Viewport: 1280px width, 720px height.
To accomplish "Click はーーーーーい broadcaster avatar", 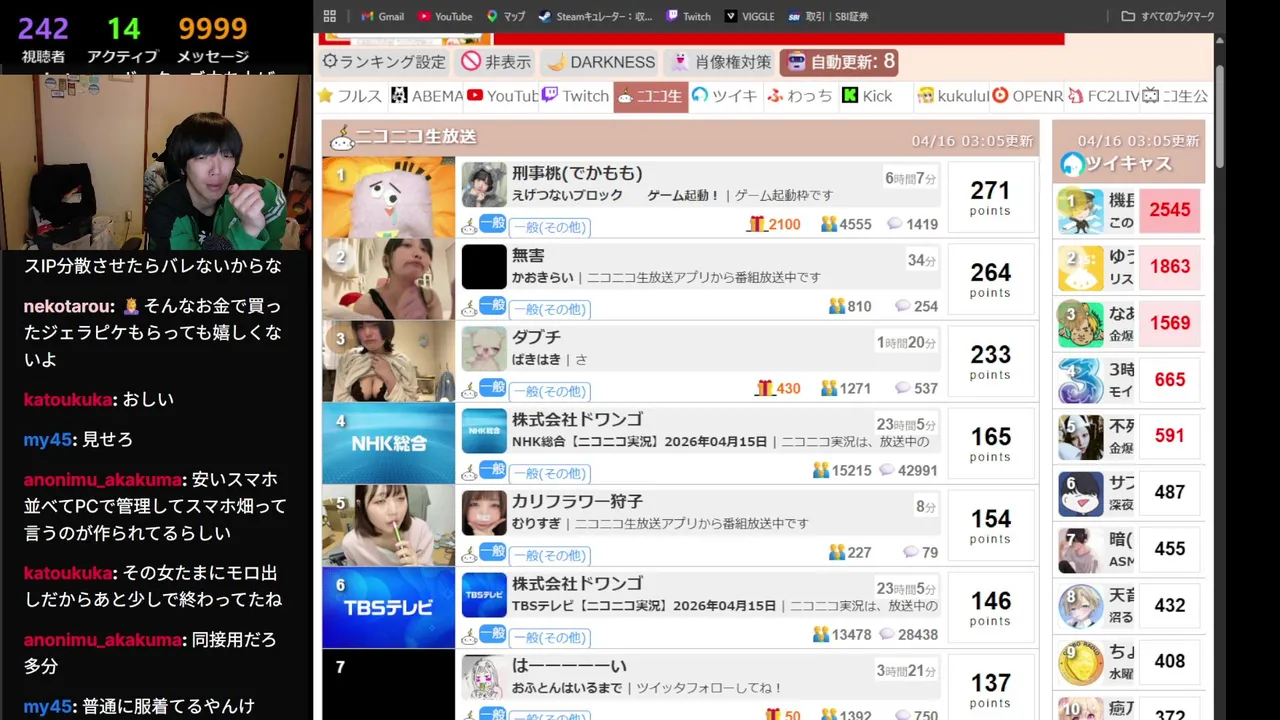I will pyautogui.click(x=484, y=677).
